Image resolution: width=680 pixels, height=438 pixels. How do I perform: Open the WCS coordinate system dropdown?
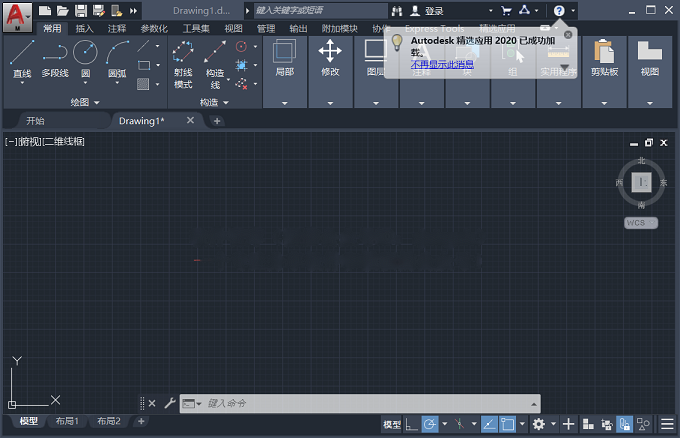[641, 222]
